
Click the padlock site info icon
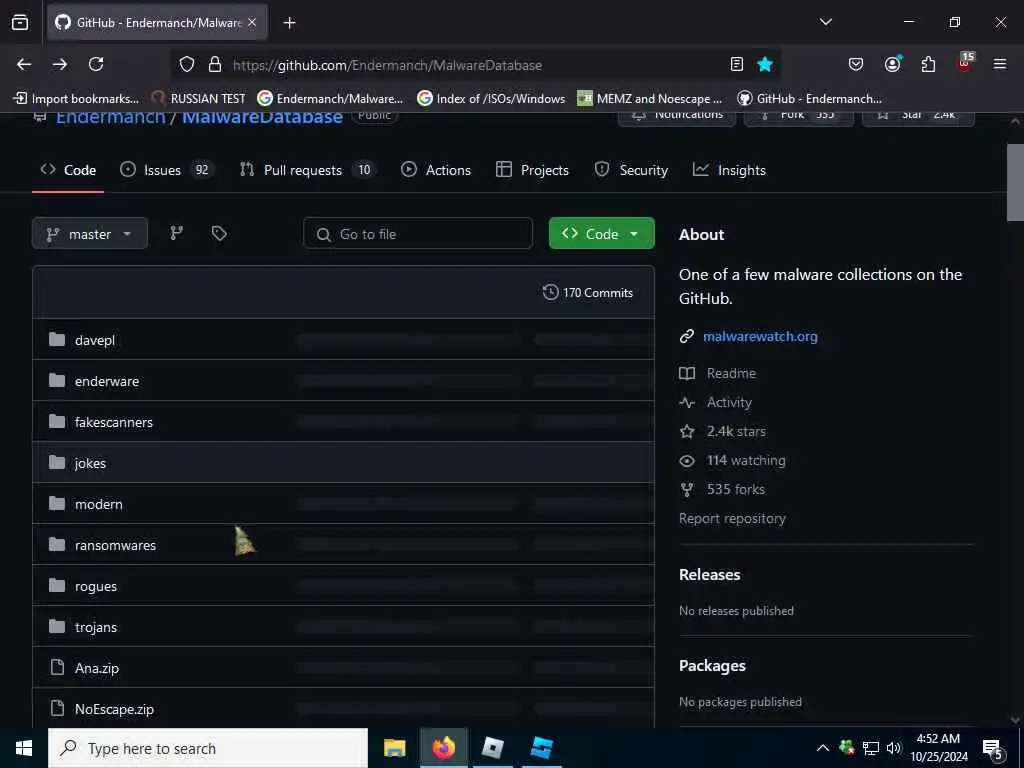pyautogui.click(x=215, y=65)
